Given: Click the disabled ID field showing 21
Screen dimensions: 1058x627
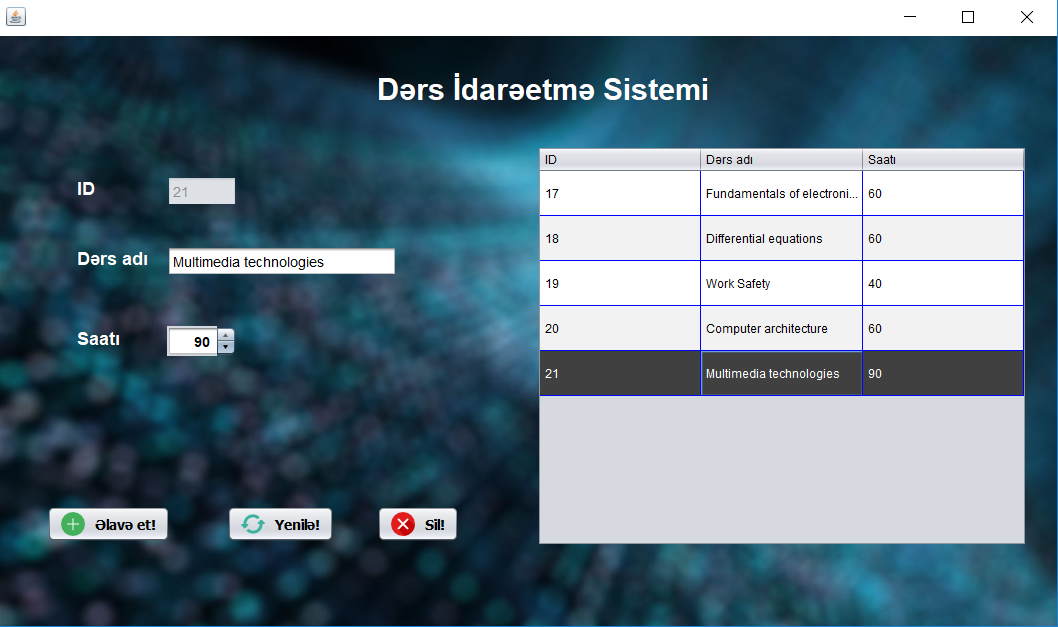Looking at the screenshot, I should [x=201, y=190].
